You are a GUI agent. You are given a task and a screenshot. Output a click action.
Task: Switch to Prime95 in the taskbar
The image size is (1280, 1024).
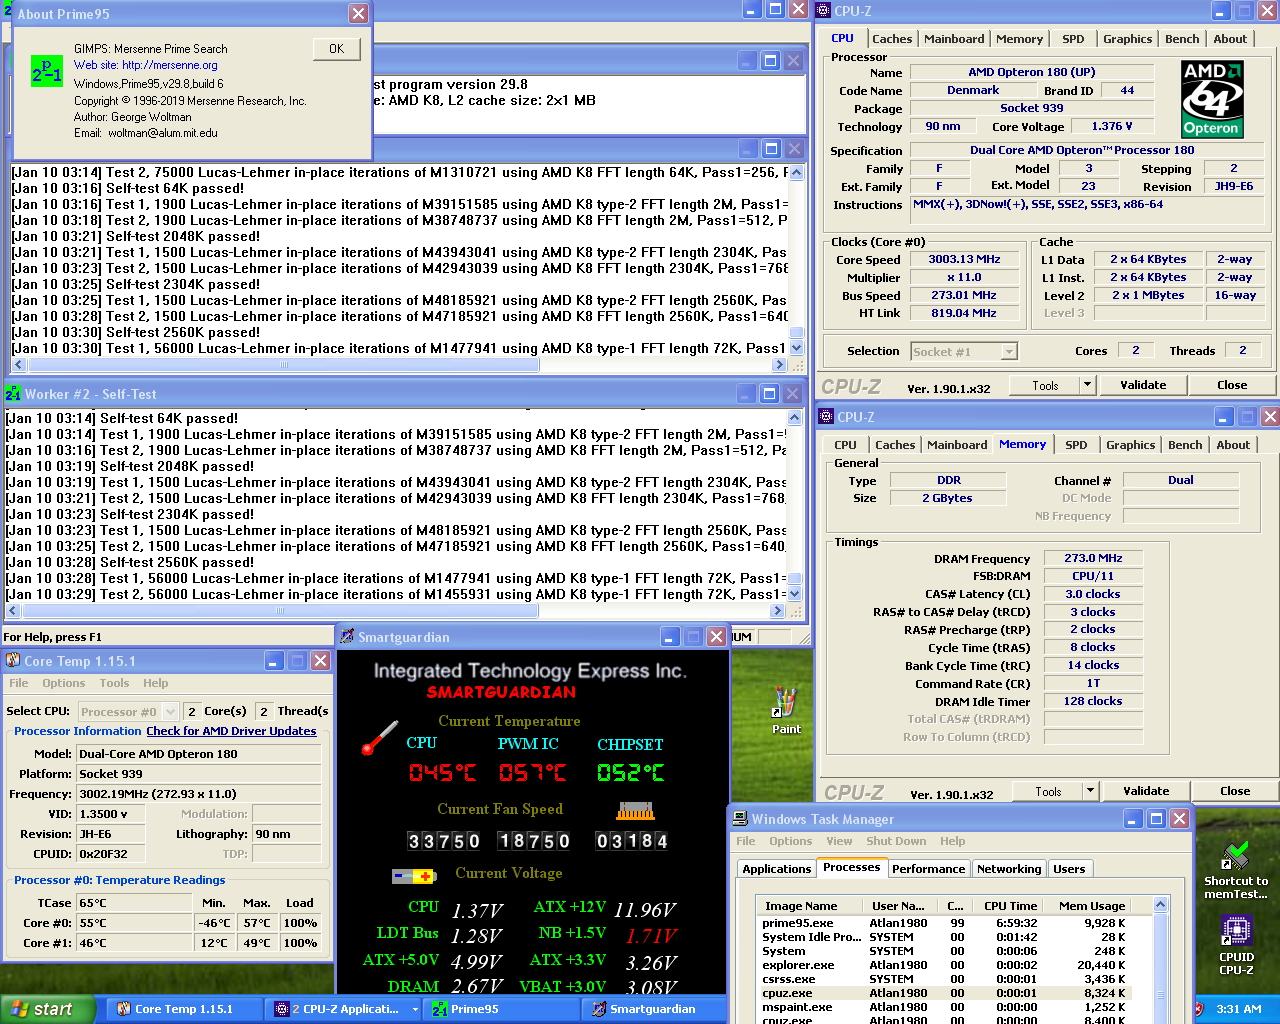pyautogui.click(x=503, y=1009)
